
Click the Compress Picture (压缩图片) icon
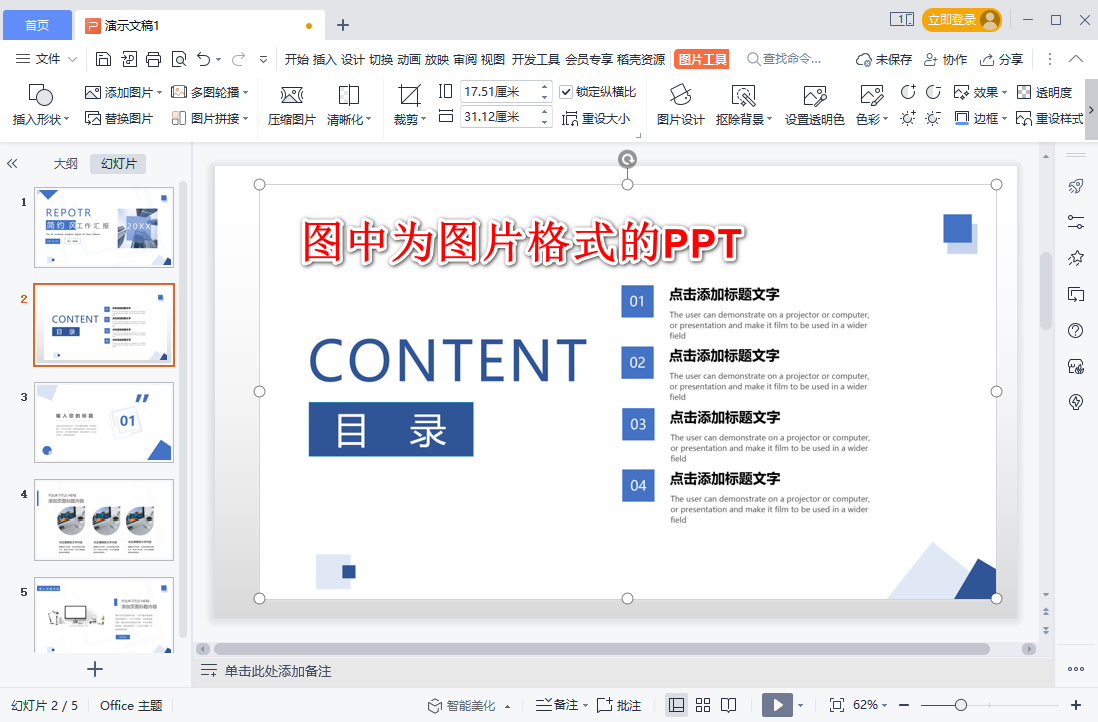coord(291,95)
